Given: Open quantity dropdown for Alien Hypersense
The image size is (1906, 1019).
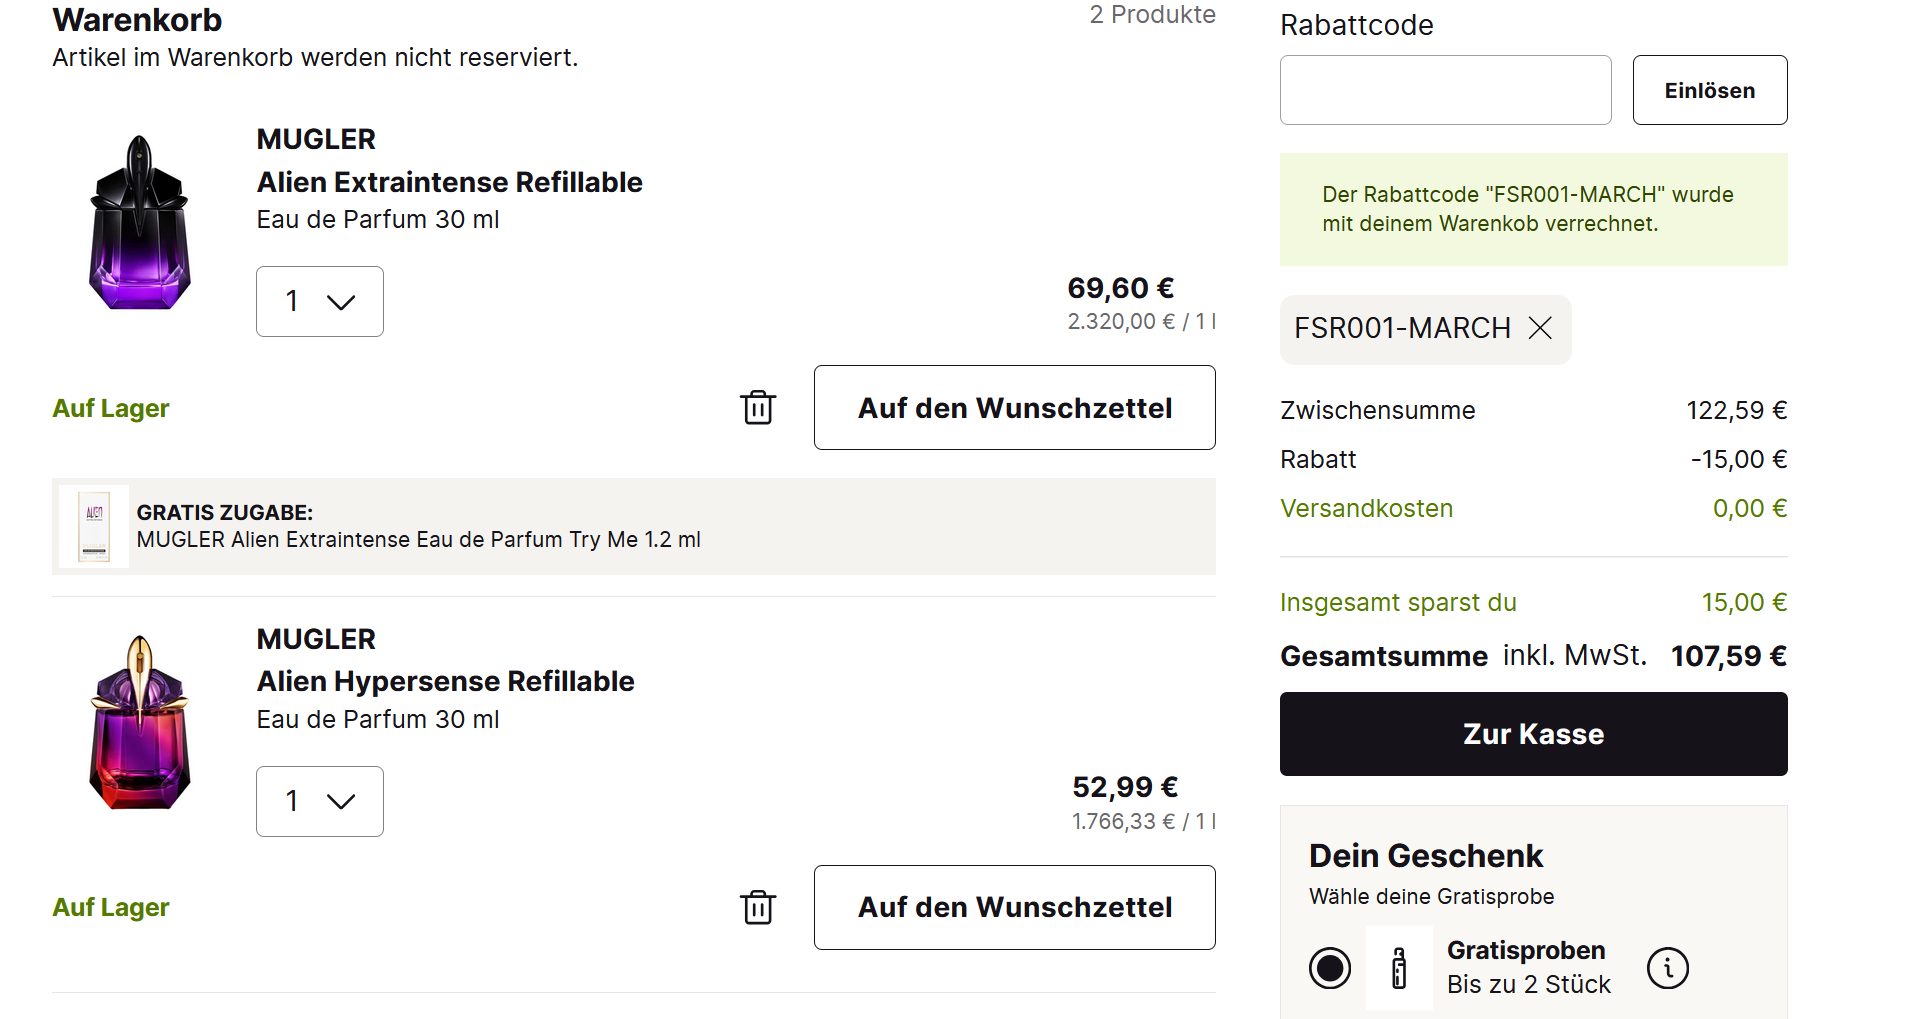Looking at the screenshot, I should point(320,801).
